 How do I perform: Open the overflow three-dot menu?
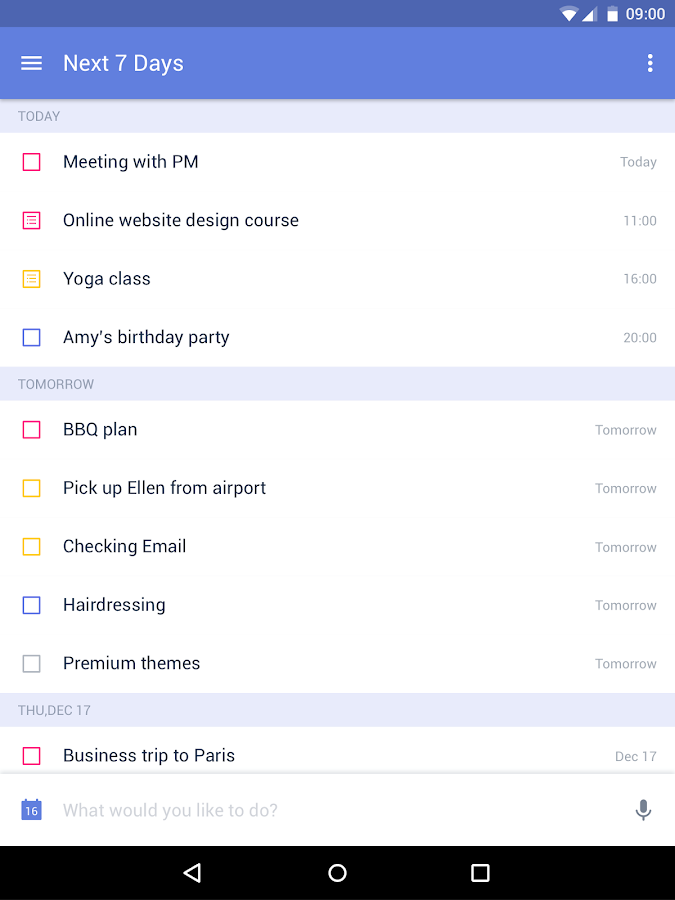[650, 63]
